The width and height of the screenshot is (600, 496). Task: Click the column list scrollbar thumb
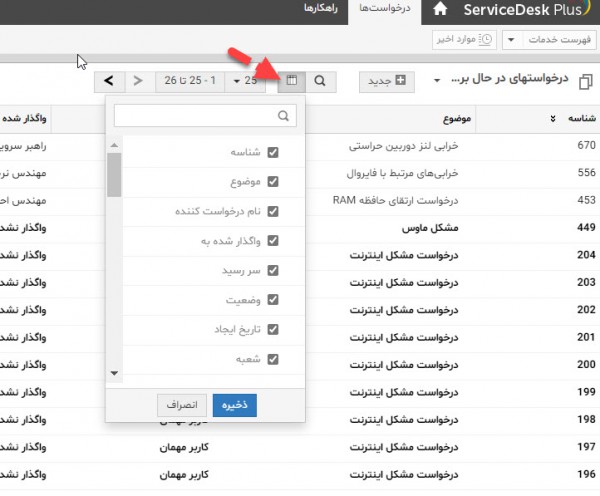114,175
